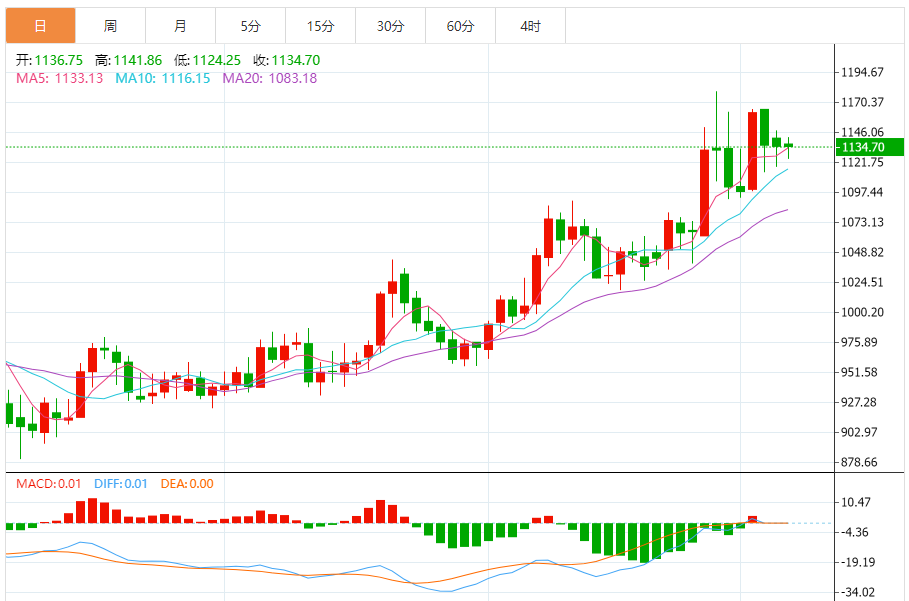This screenshot has width=909, height=601.
Task: Click the 1048.82 price axis label
Action: click(x=863, y=252)
